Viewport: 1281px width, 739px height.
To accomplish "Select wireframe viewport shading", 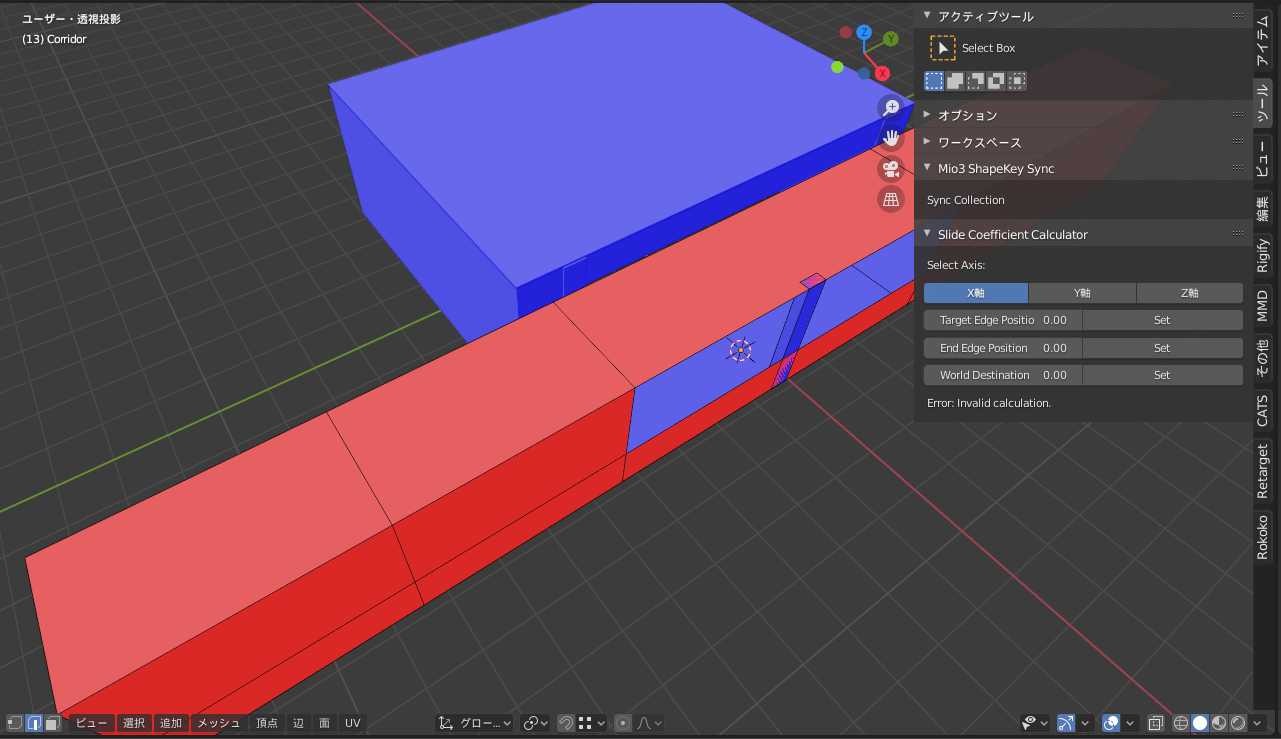I will (1181, 723).
